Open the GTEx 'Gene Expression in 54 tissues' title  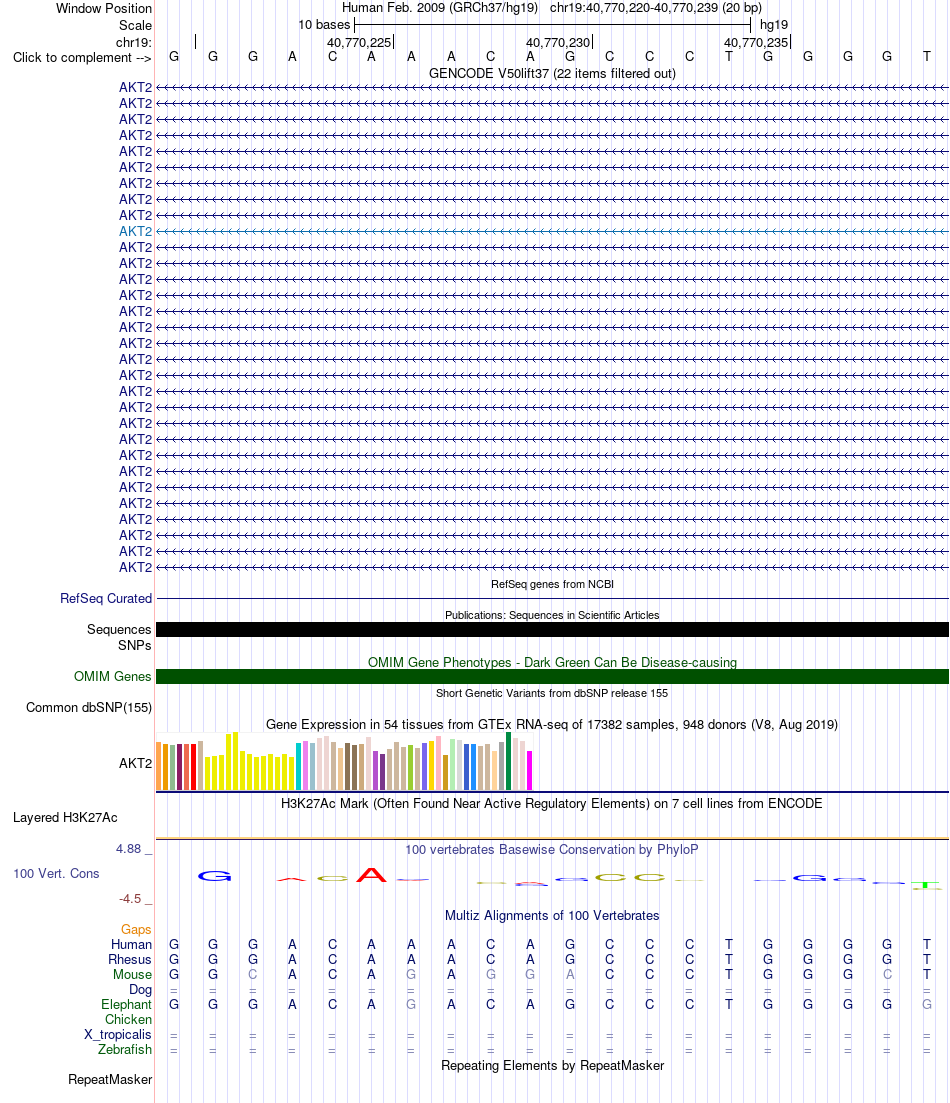[x=552, y=725]
